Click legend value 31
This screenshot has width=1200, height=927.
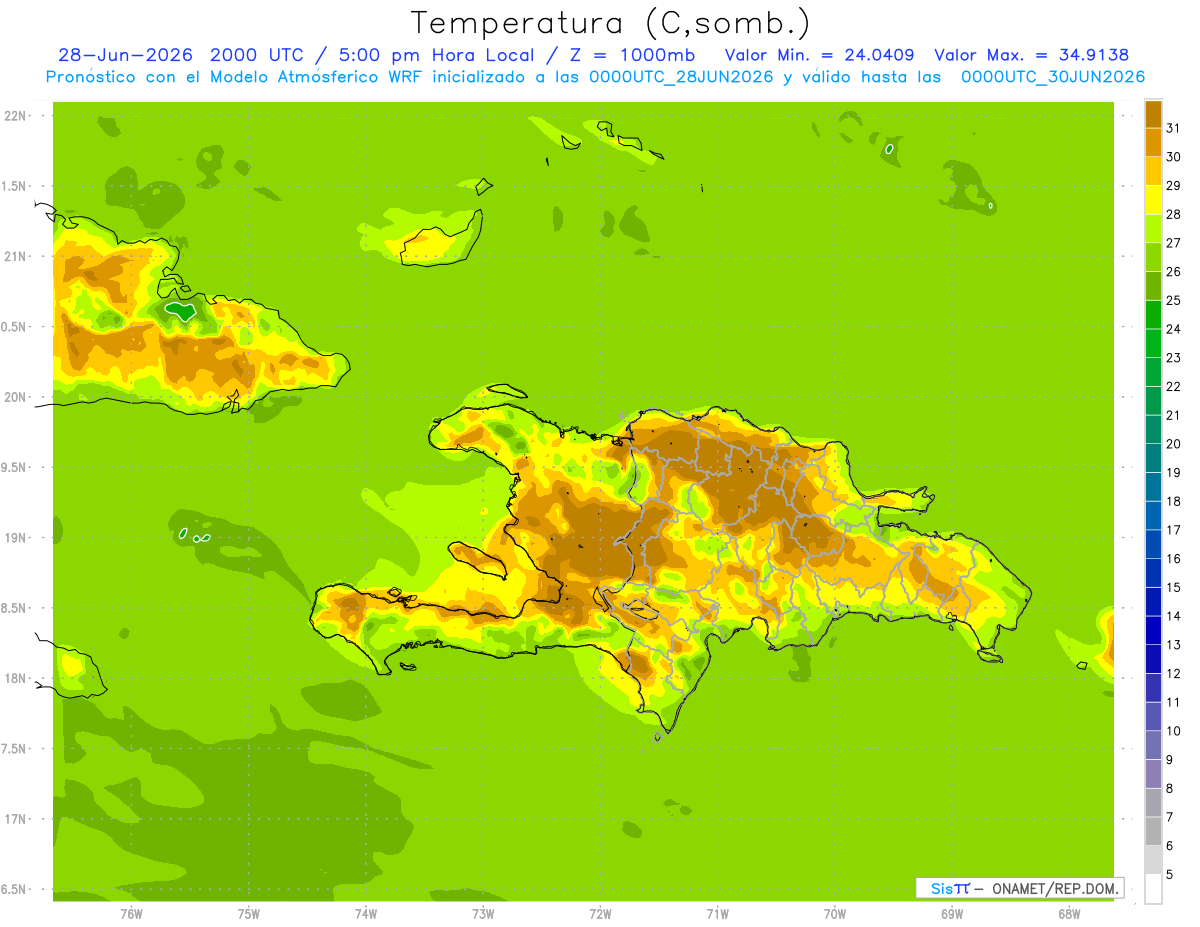[x=1174, y=128]
